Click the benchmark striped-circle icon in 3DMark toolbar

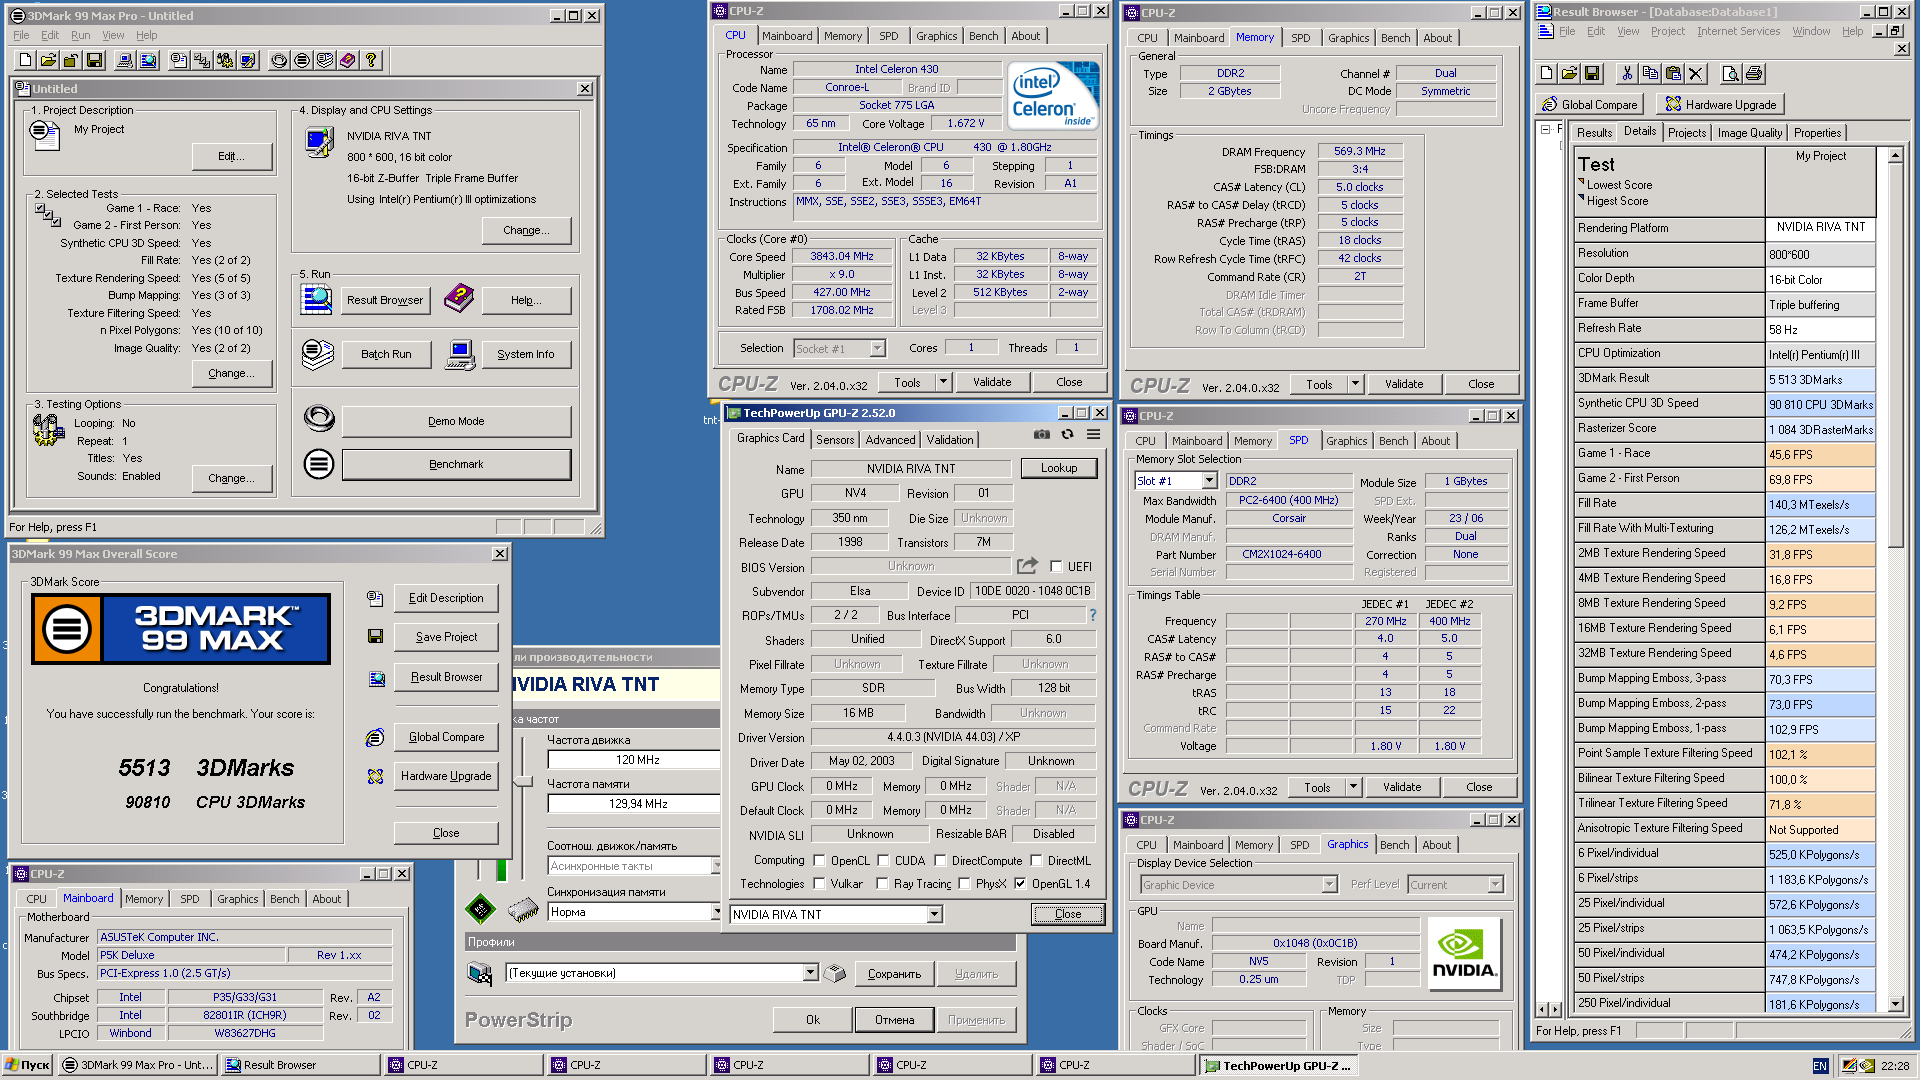coord(302,60)
